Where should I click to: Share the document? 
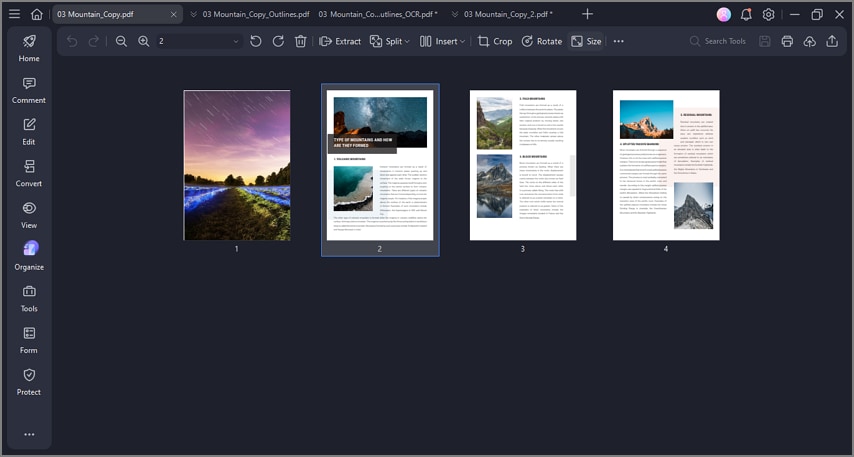[832, 41]
